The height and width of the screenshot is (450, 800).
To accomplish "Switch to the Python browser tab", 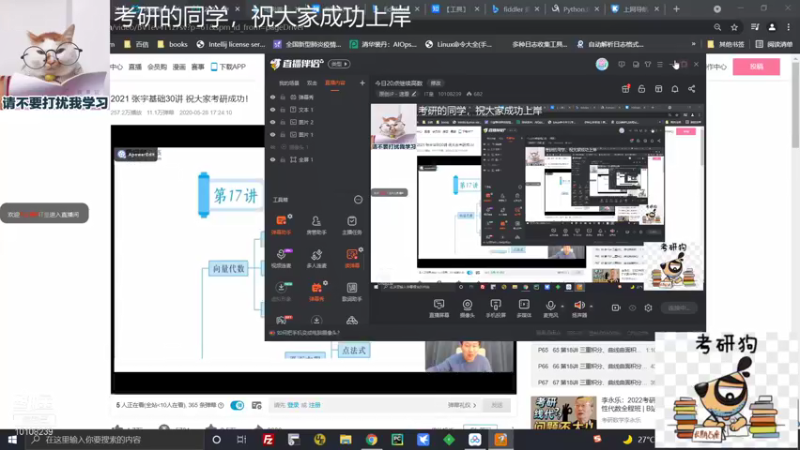I will coord(574,9).
